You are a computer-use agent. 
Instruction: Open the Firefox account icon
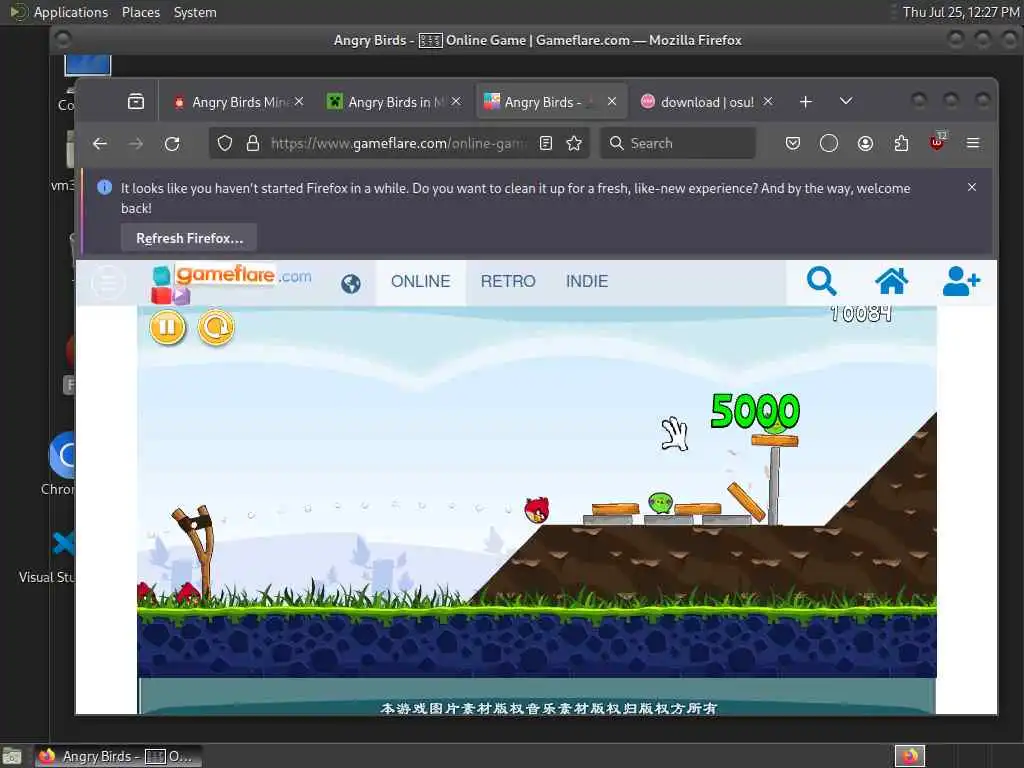[865, 143]
